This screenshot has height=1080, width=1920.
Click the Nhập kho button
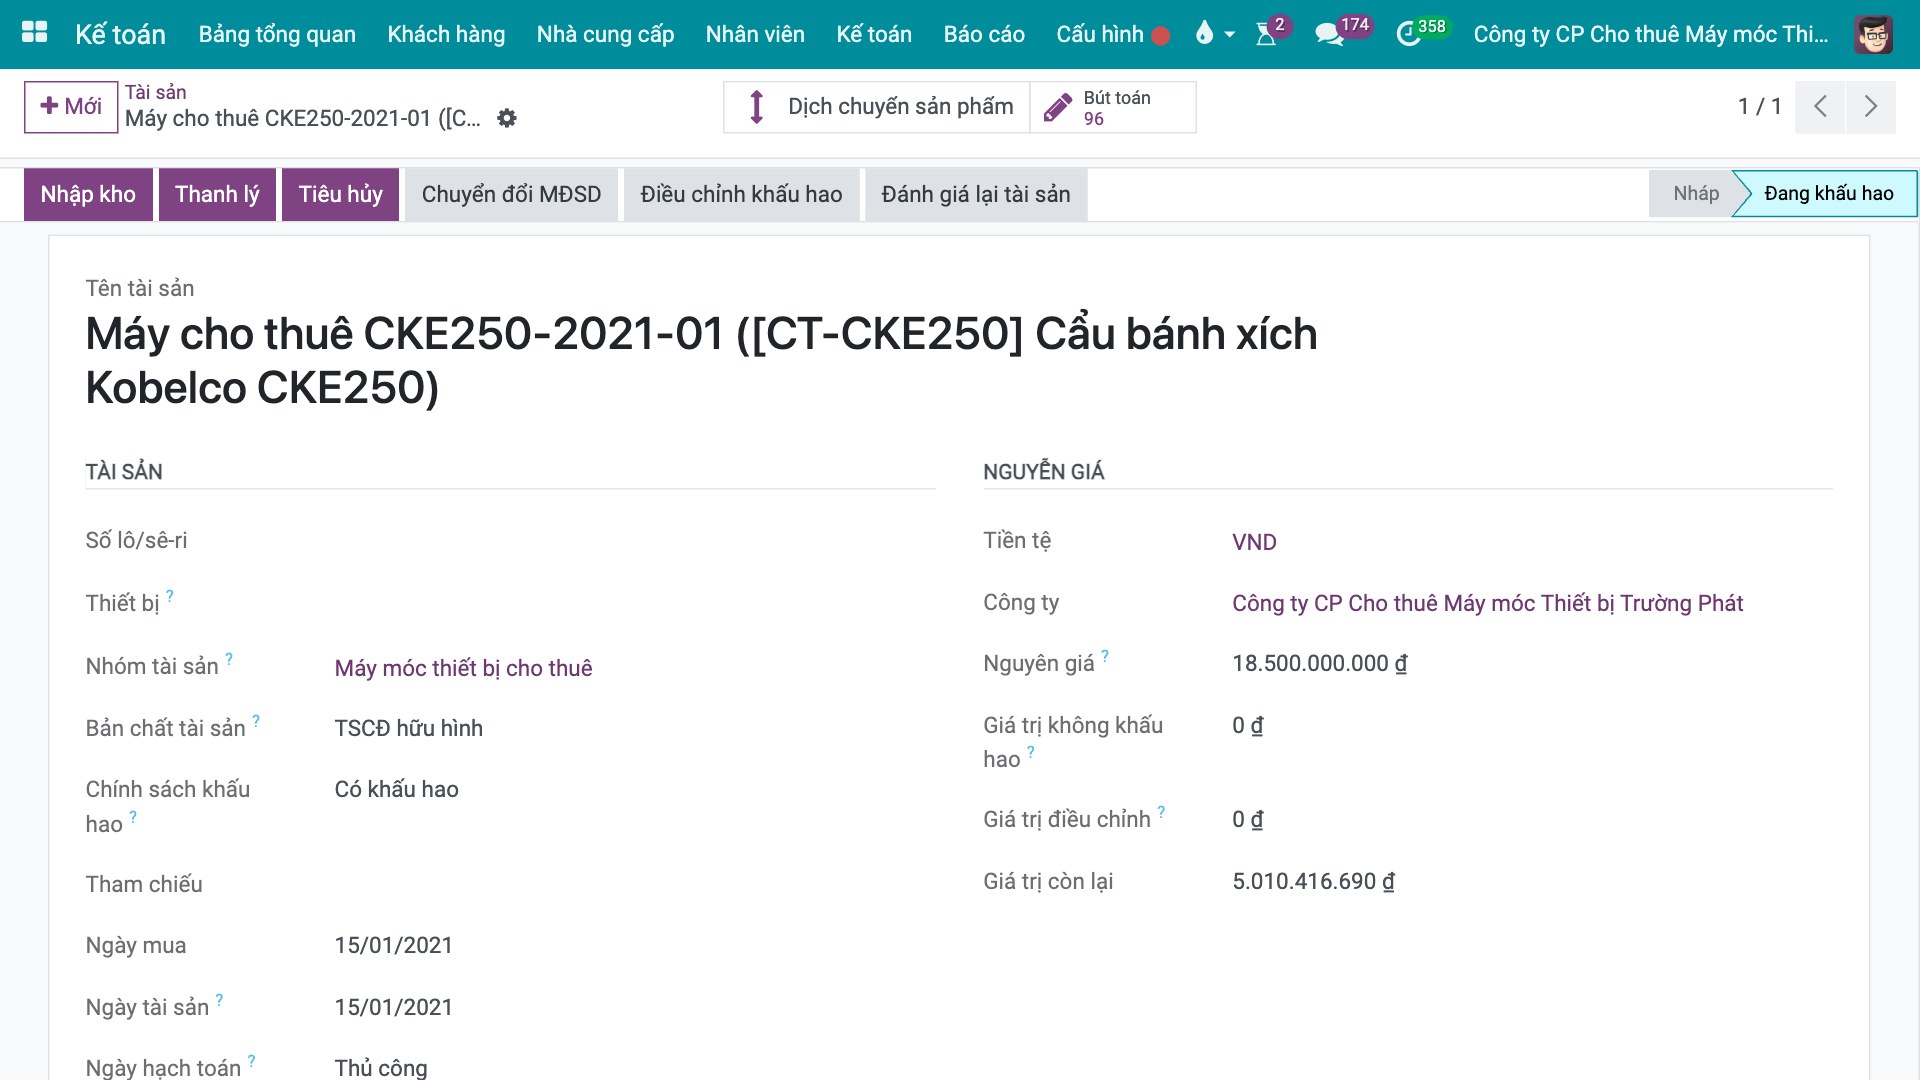[x=88, y=194]
